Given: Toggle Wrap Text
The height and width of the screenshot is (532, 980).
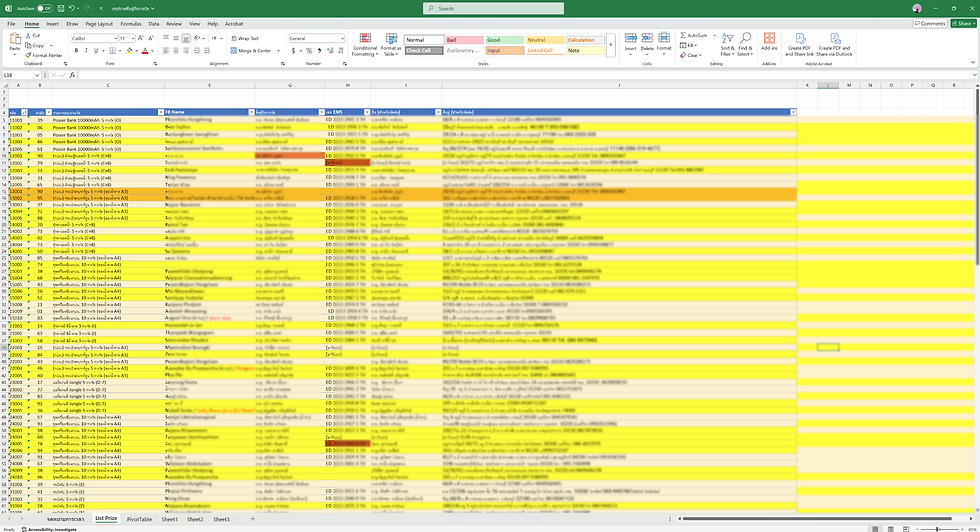Looking at the screenshot, I should pyautogui.click(x=244, y=38).
